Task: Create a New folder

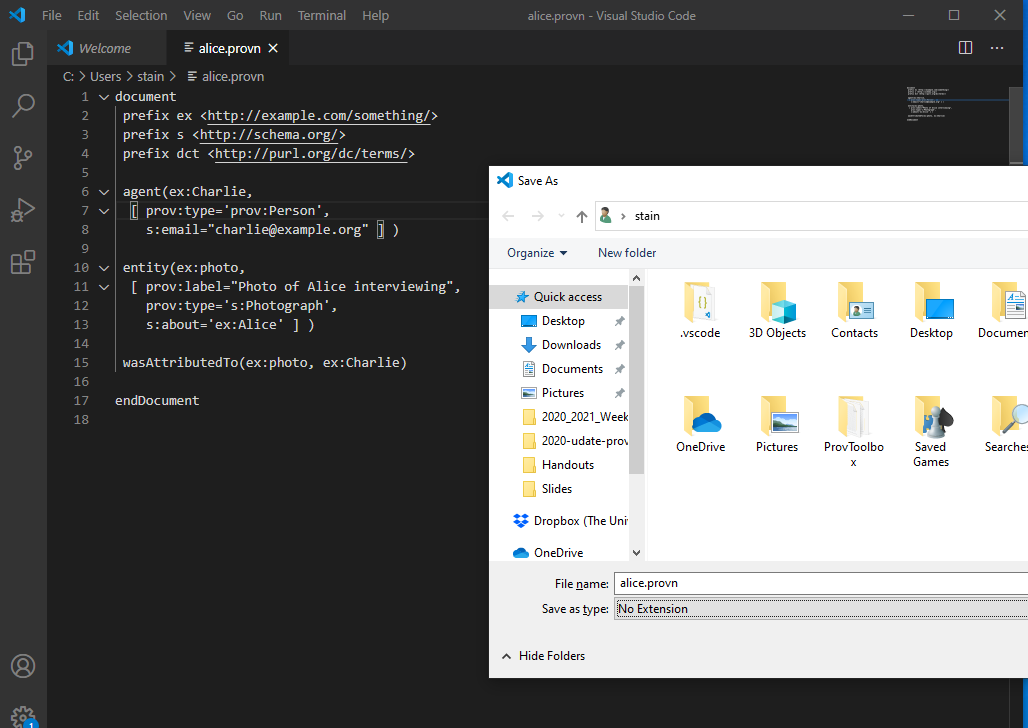Action: pyautogui.click(x=627, y=253)
